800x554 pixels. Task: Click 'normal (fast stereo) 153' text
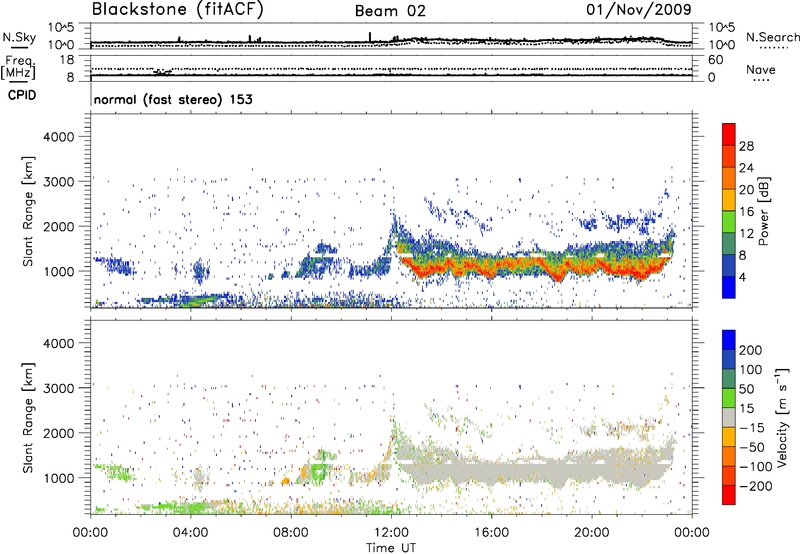click(x=173, y=99)
